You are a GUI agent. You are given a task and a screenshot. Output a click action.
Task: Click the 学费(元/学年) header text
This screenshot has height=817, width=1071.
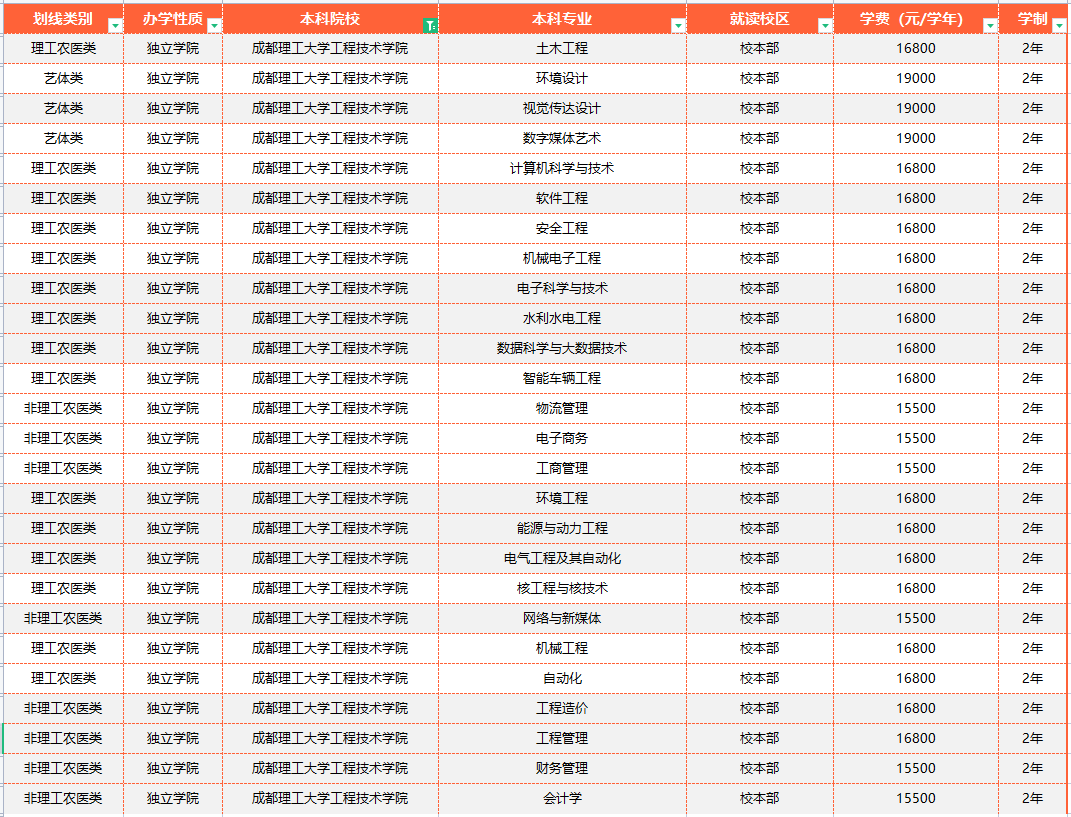pos(912,19)
